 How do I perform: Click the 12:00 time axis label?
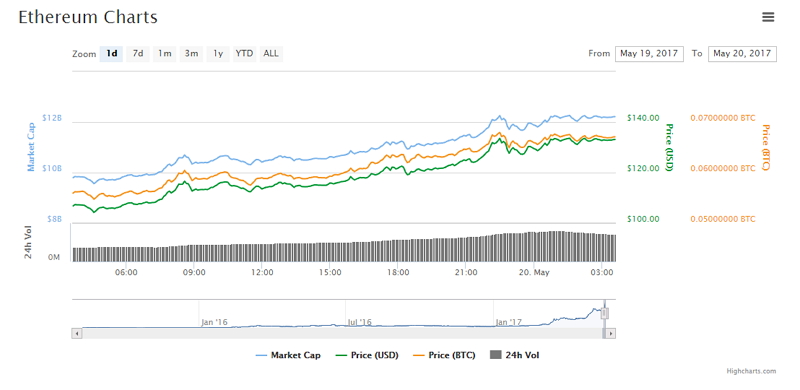point(262,272)
